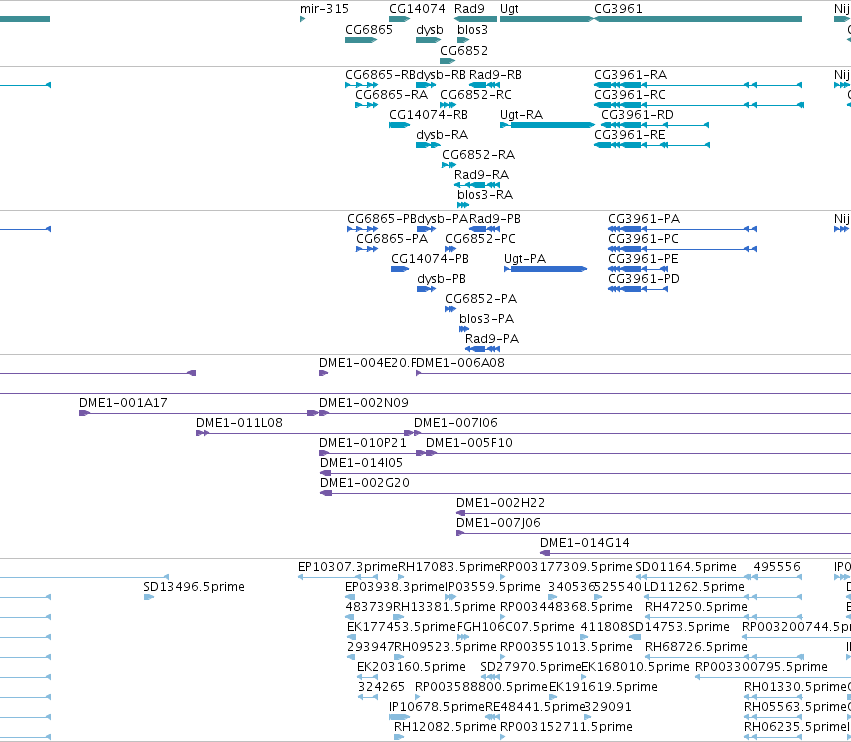Image resolution: width=851 pixels, height=742 pixels.
Task: Click transcript CG6852-RA
Action: pyautogui.click(x=449, y=165)
